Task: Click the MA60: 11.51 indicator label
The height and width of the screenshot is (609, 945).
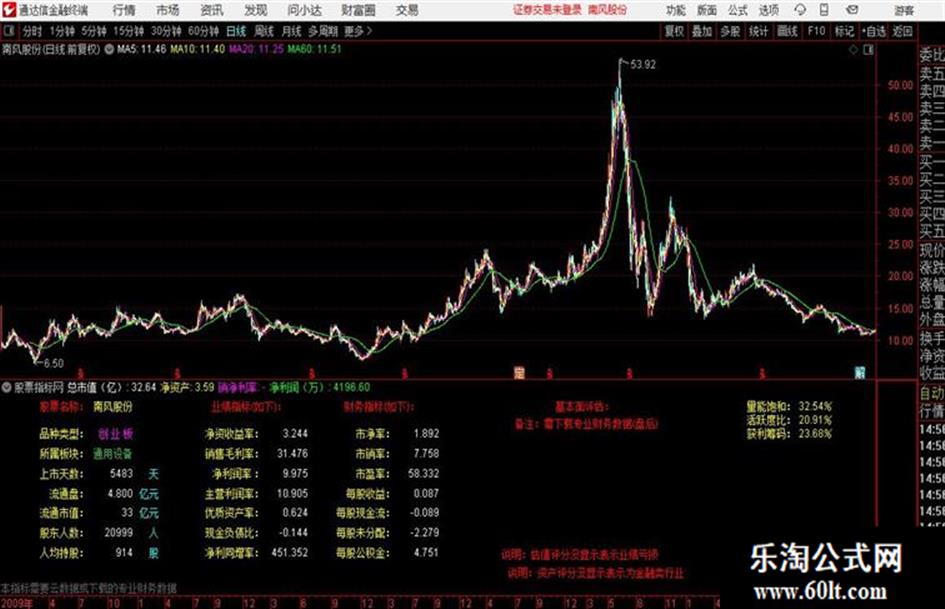Action: click(315, 49)
